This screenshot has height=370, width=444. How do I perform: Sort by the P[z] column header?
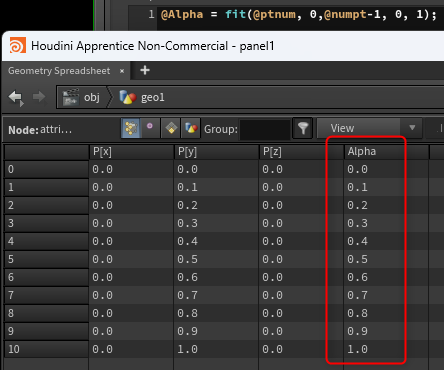[301, 152]
